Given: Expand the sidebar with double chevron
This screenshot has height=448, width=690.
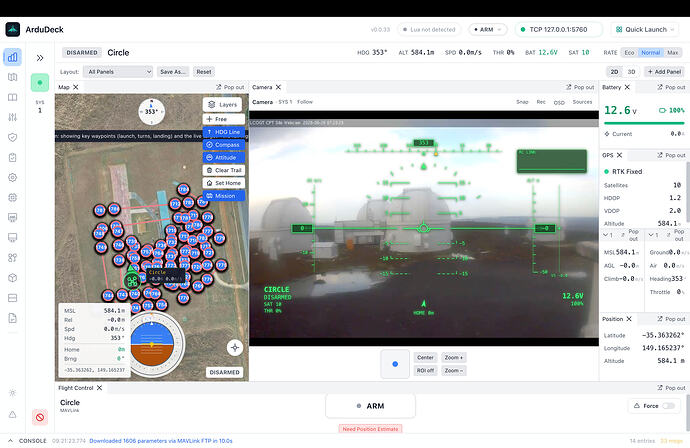Looking at the screenshot, I should click(40, 58).
